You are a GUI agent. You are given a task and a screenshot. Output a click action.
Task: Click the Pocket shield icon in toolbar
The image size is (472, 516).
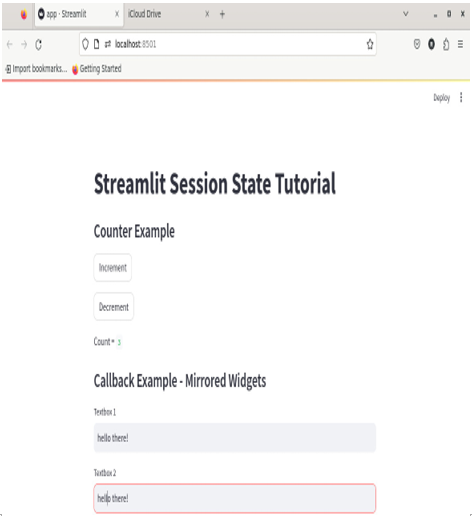pos(417,44)
